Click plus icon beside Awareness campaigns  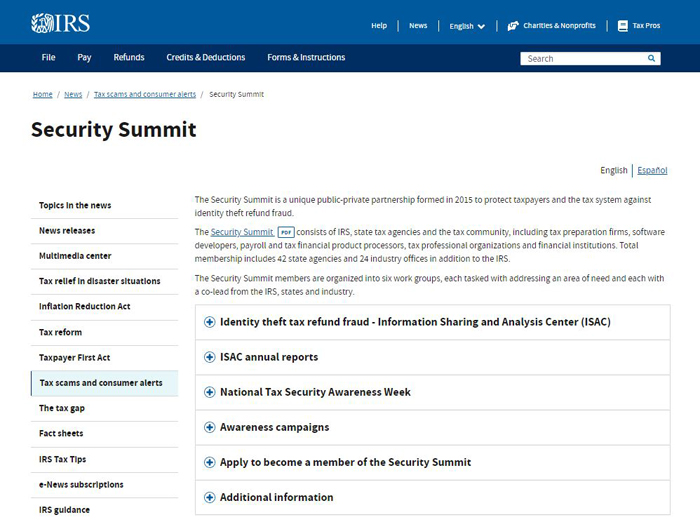click(209, 427)
